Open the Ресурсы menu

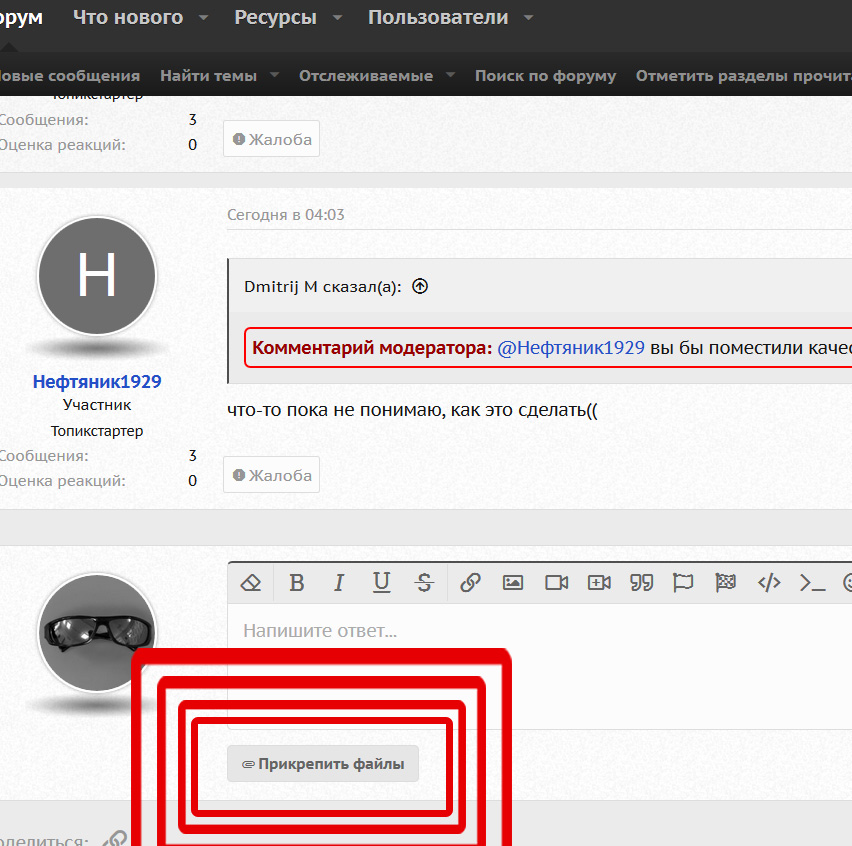point(275,17)
